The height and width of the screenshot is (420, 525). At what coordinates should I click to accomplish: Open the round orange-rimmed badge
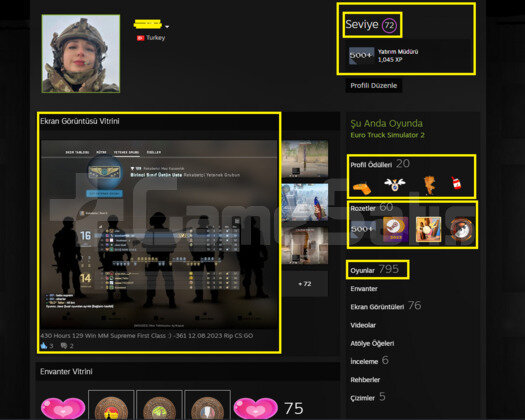pos(462,229)
